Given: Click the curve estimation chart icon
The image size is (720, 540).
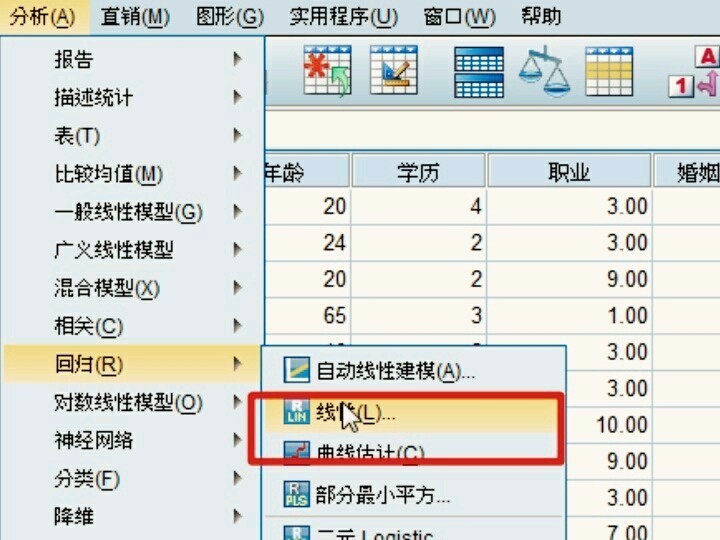Looking at the screenshot, I should coord(296,453).
